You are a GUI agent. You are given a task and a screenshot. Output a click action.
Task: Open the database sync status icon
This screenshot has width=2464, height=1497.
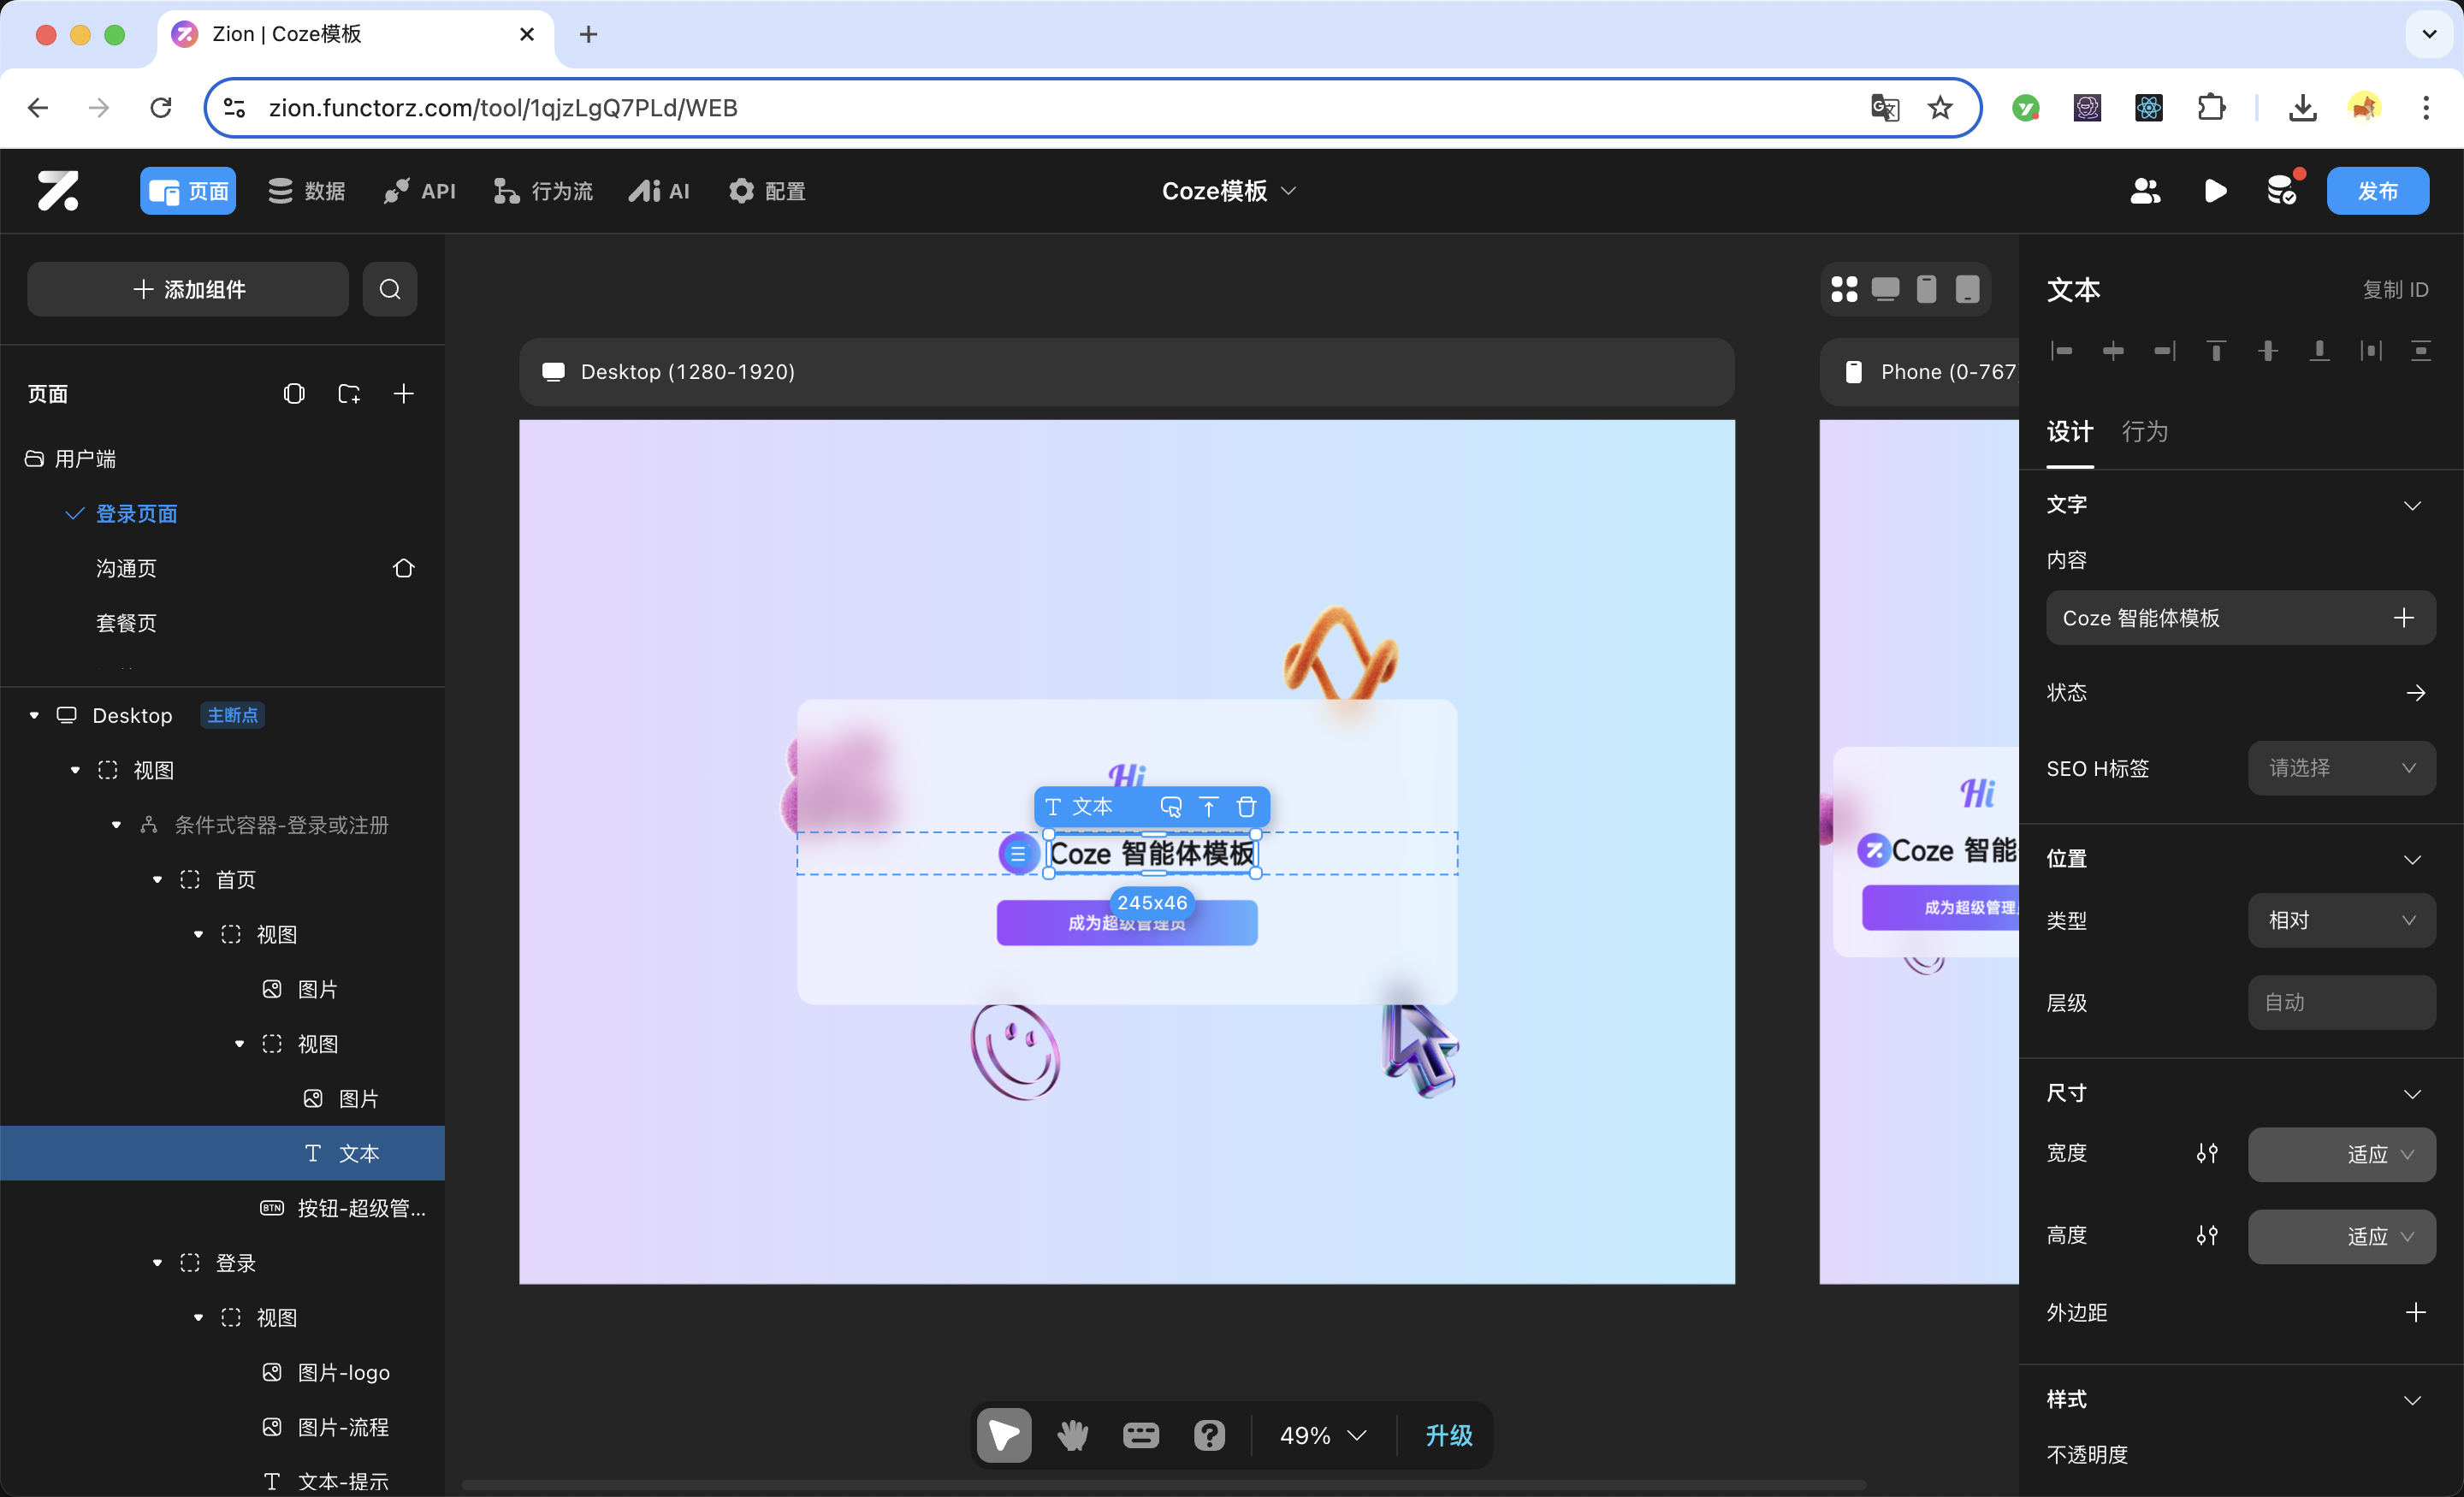coord(2284,189)
